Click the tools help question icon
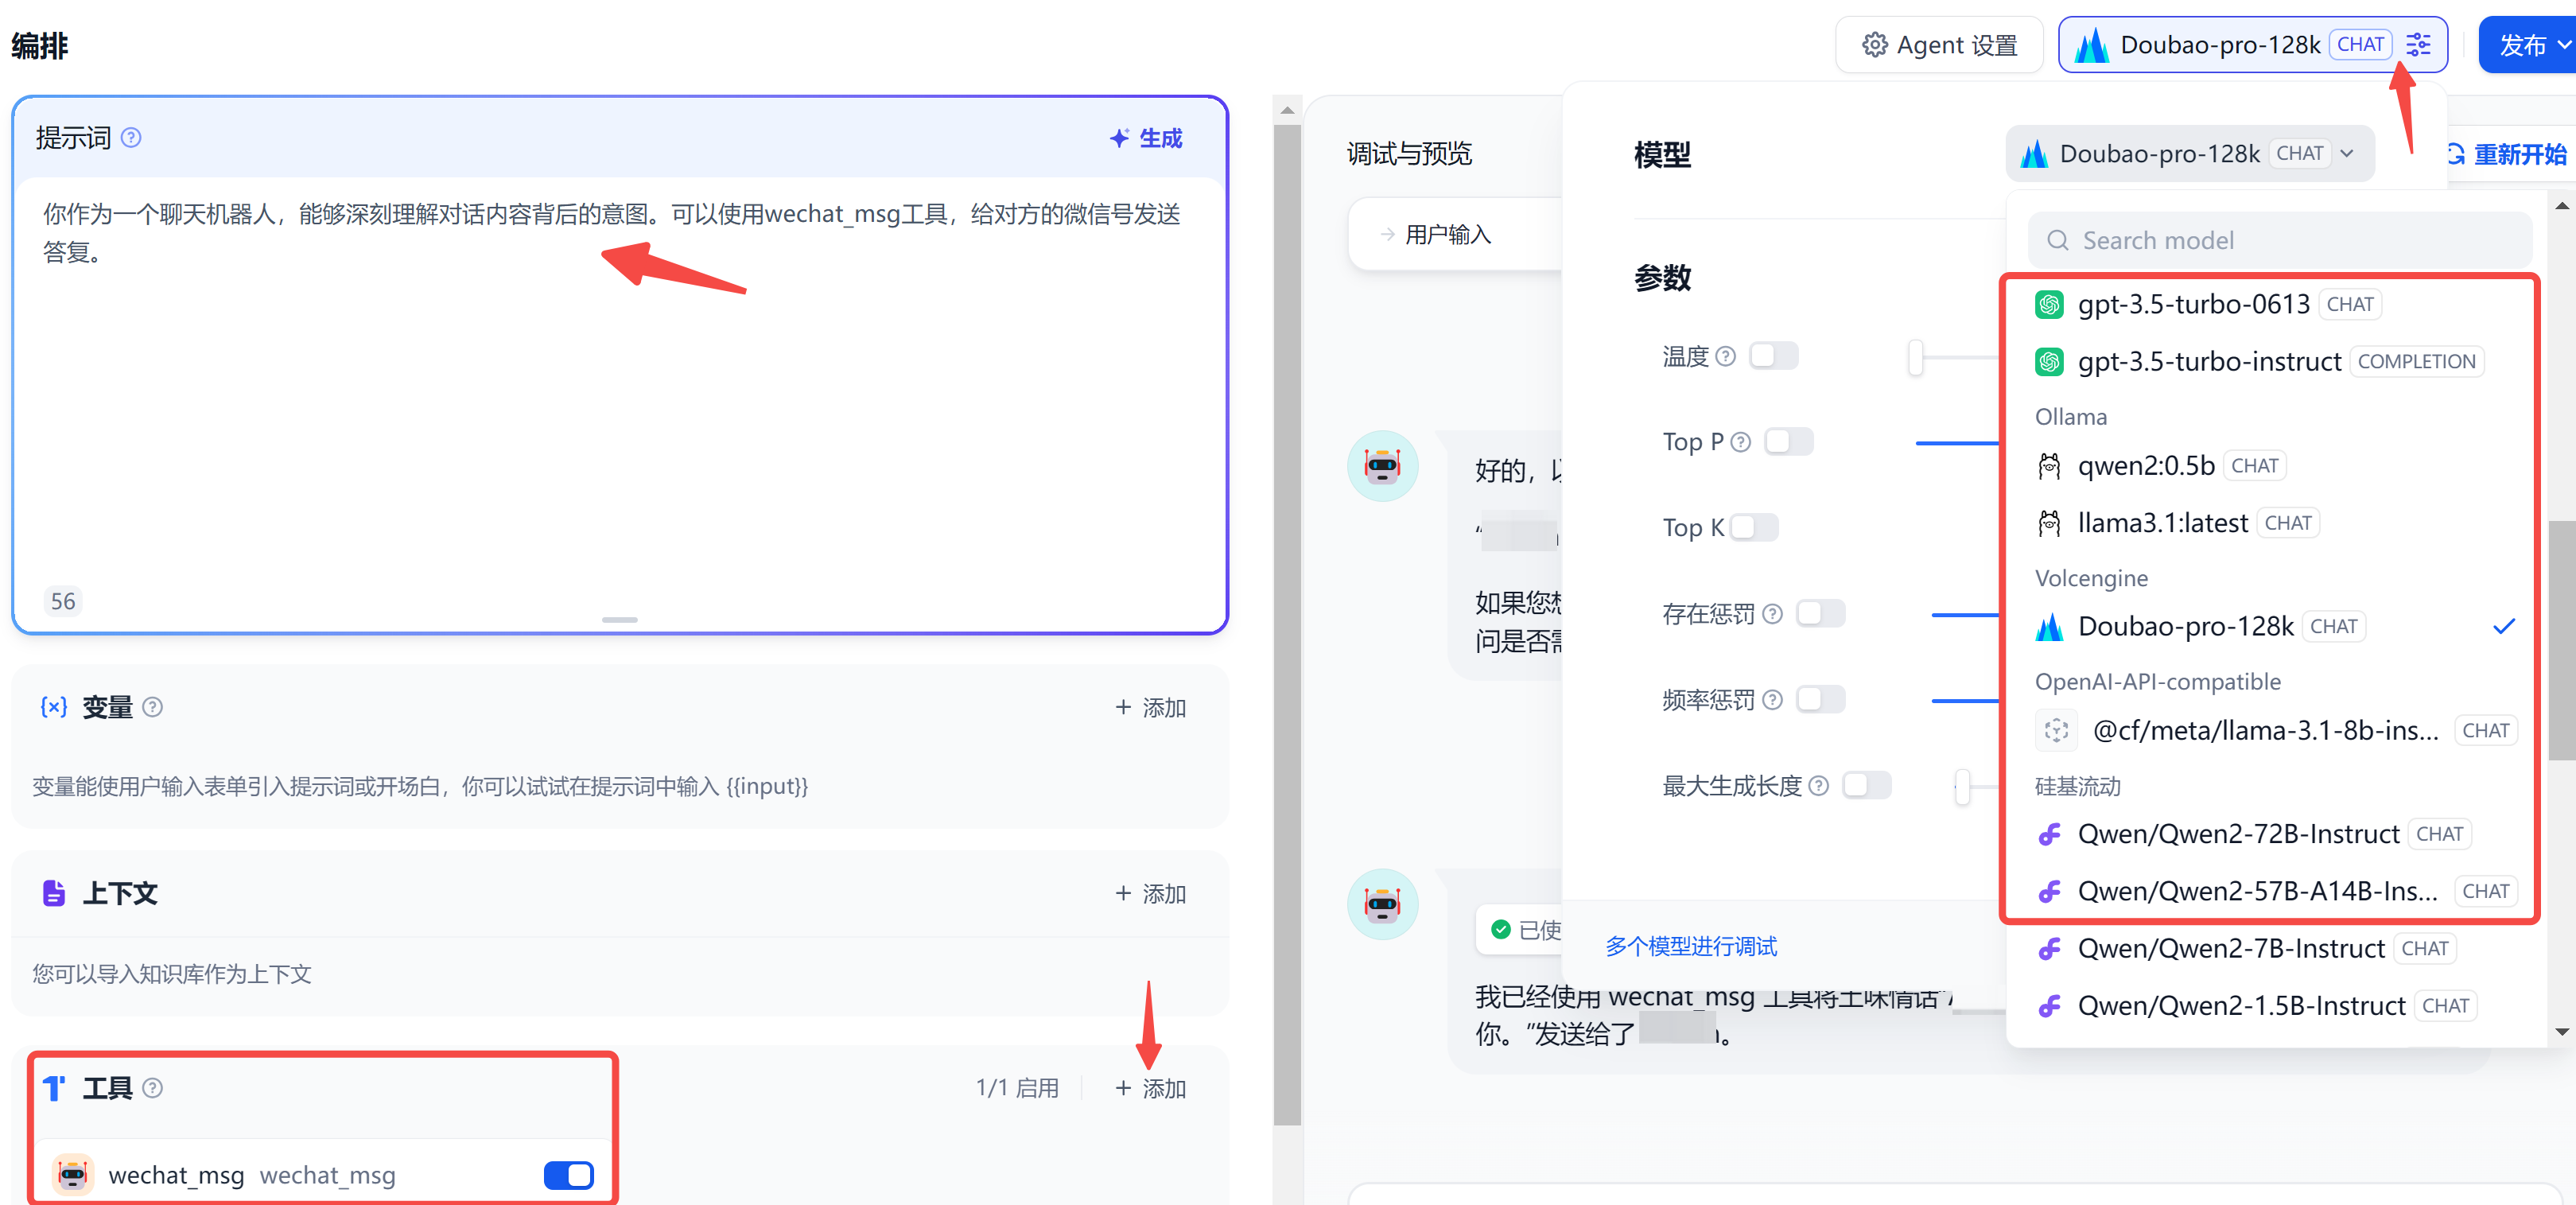The image size is (2576, 1205). tap(152, 1088)
